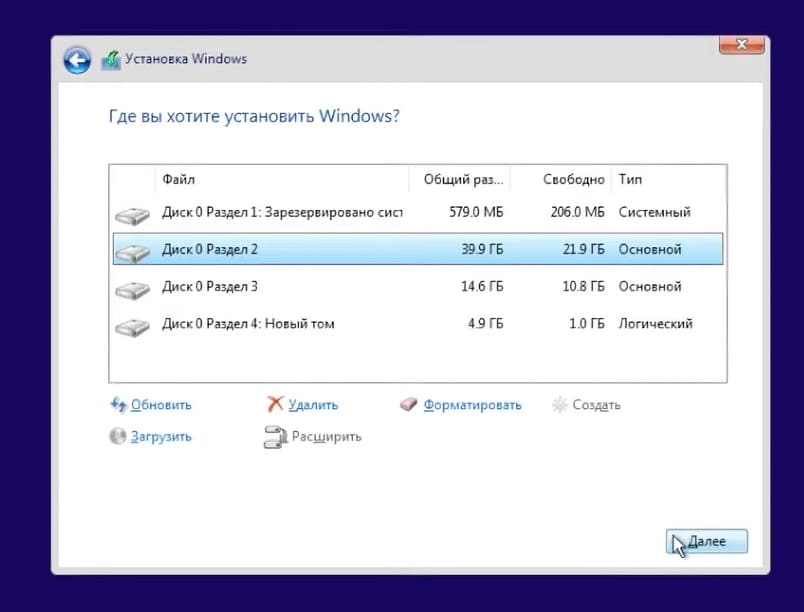Click Основной type in Раздел 3 row
The width and height of the screenshot is (804, 612).
[x=650, y=287]
